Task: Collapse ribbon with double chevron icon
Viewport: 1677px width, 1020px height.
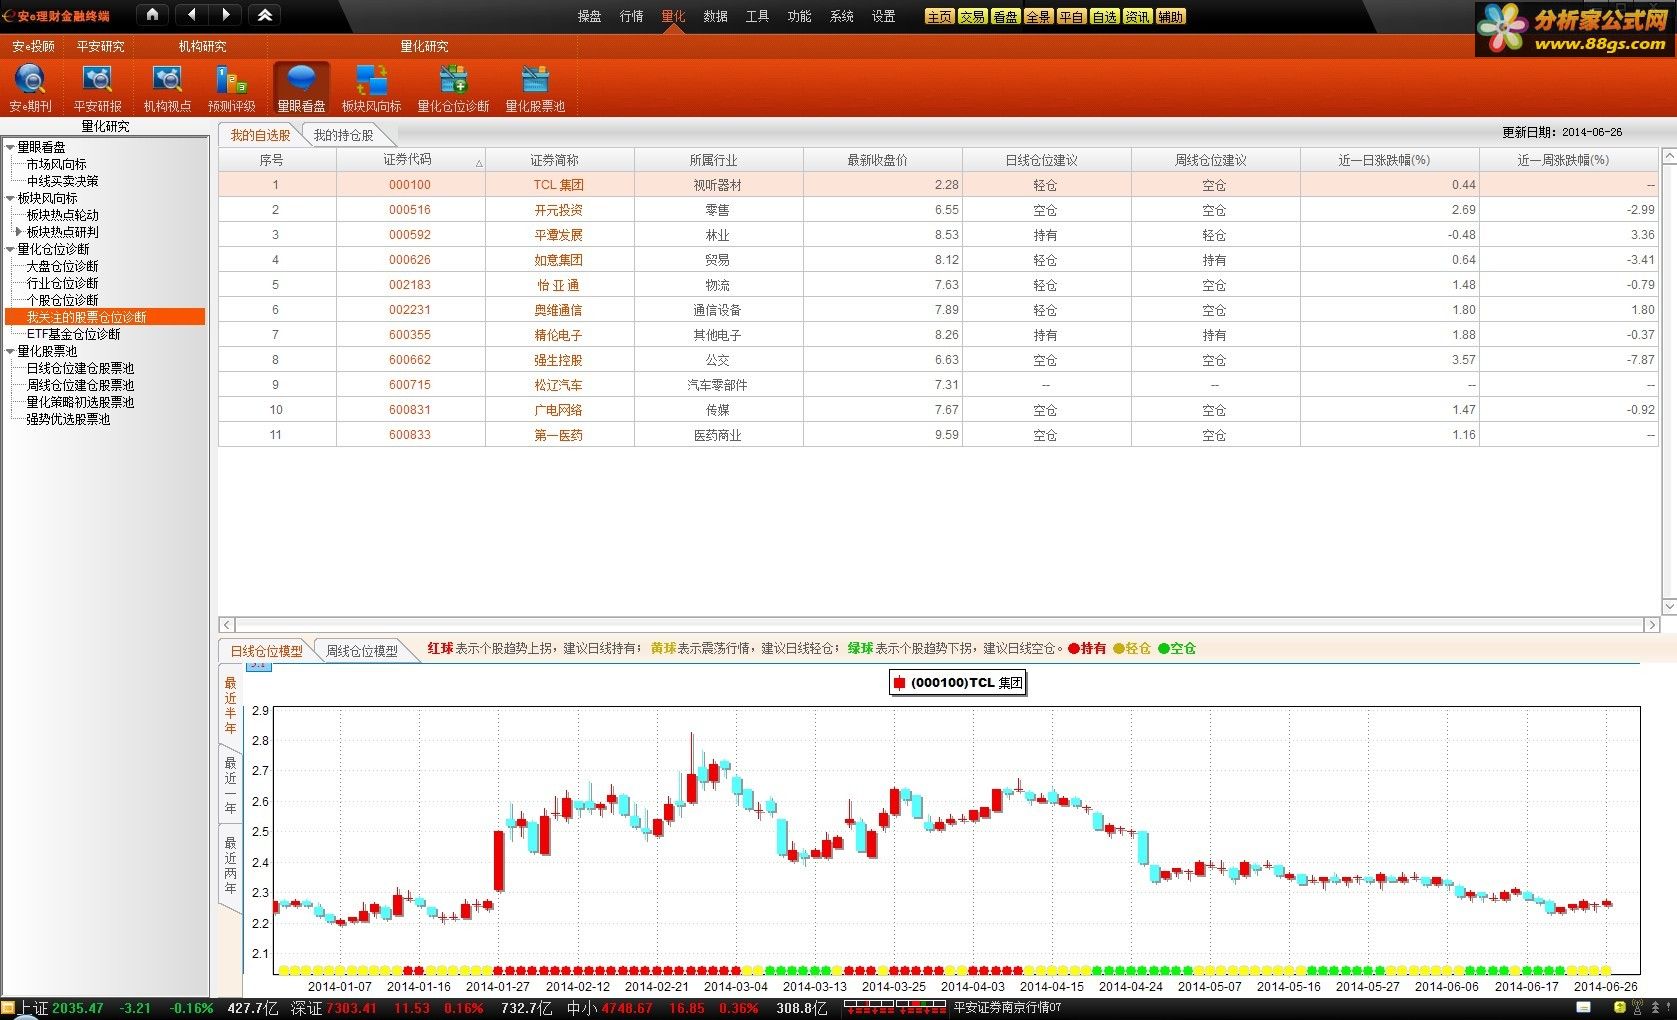Action: 265,14
